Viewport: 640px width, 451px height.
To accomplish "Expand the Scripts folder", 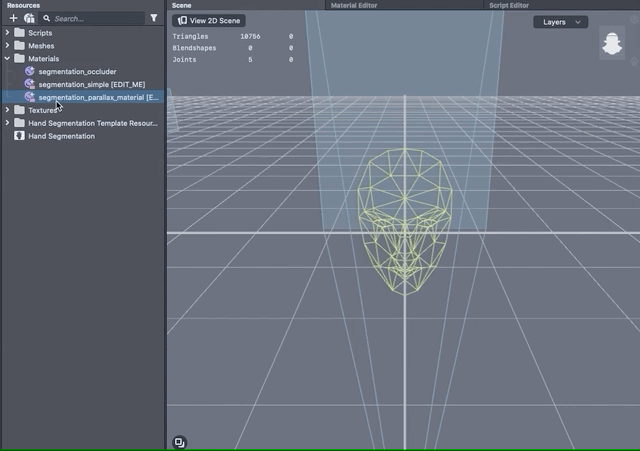I will click(x=8, y=33).
